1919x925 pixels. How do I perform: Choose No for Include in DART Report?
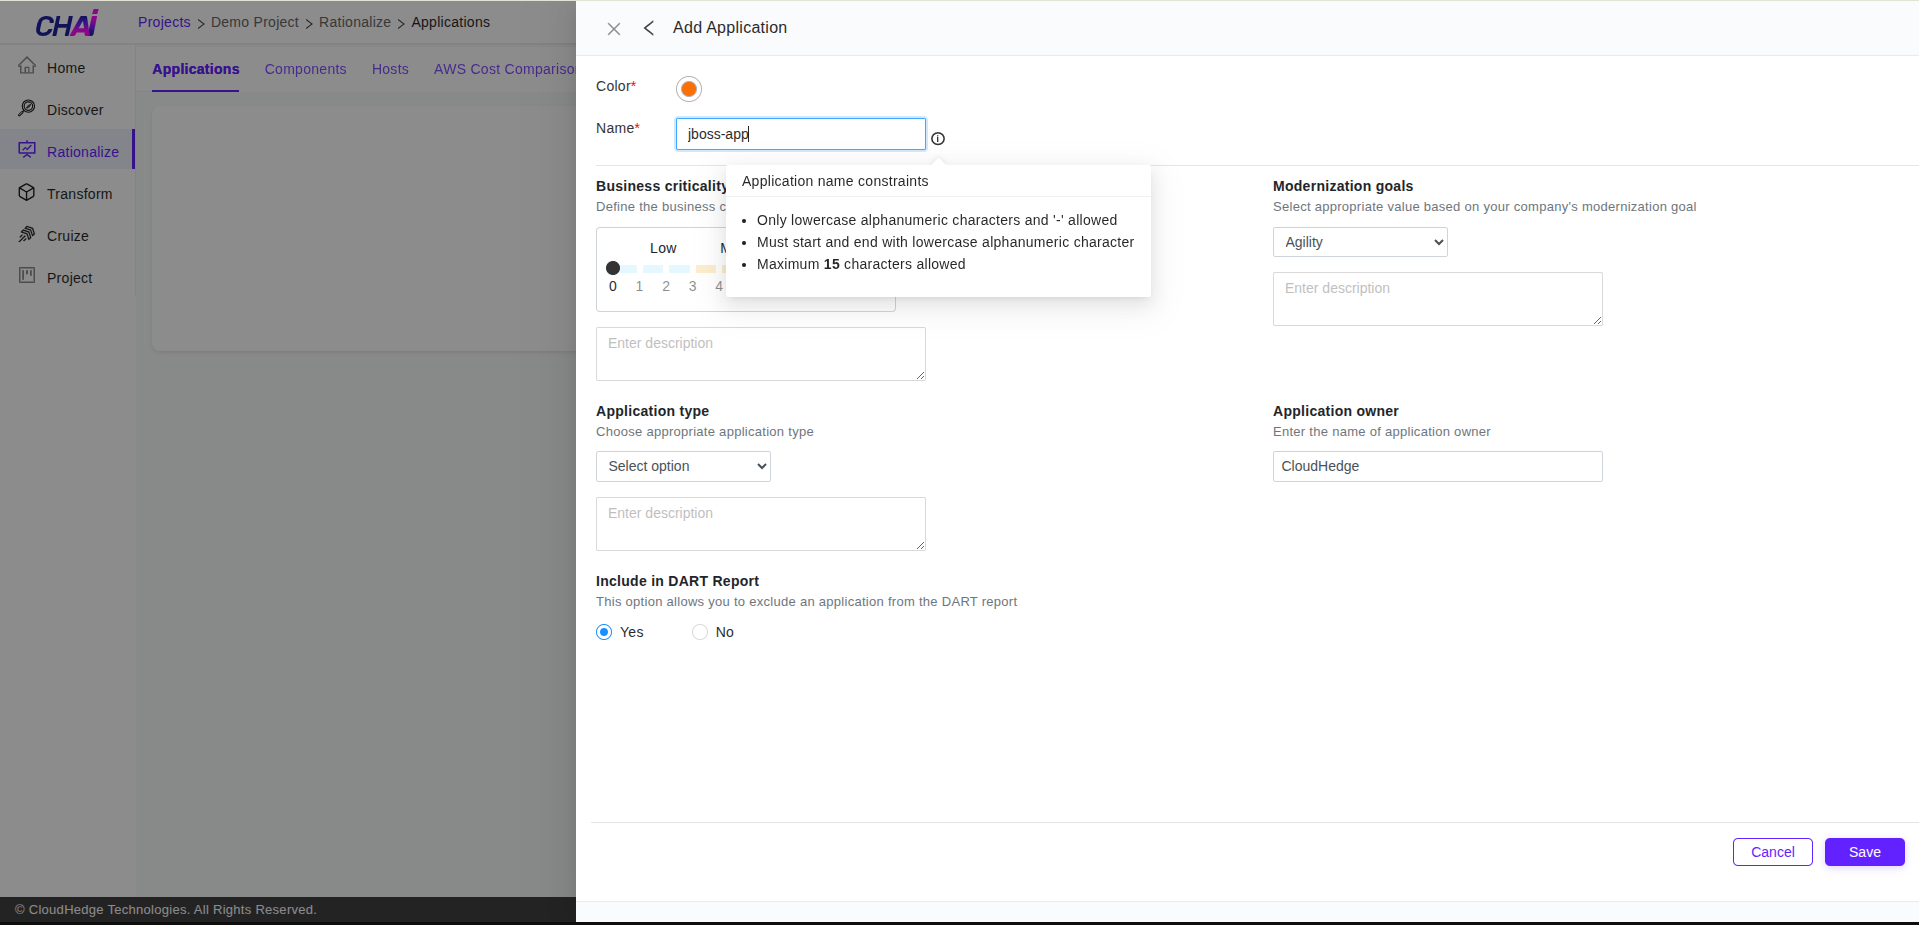point(700,632)
